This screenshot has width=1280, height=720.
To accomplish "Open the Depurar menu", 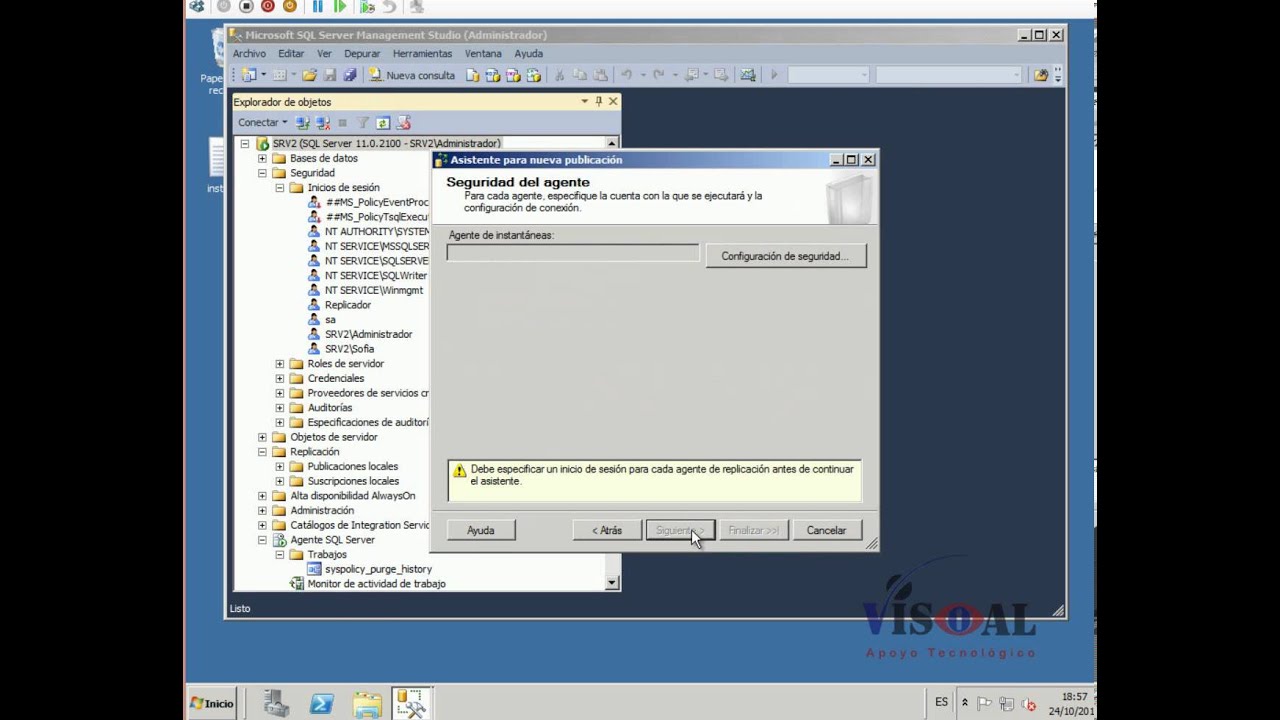I will [362, 54].
